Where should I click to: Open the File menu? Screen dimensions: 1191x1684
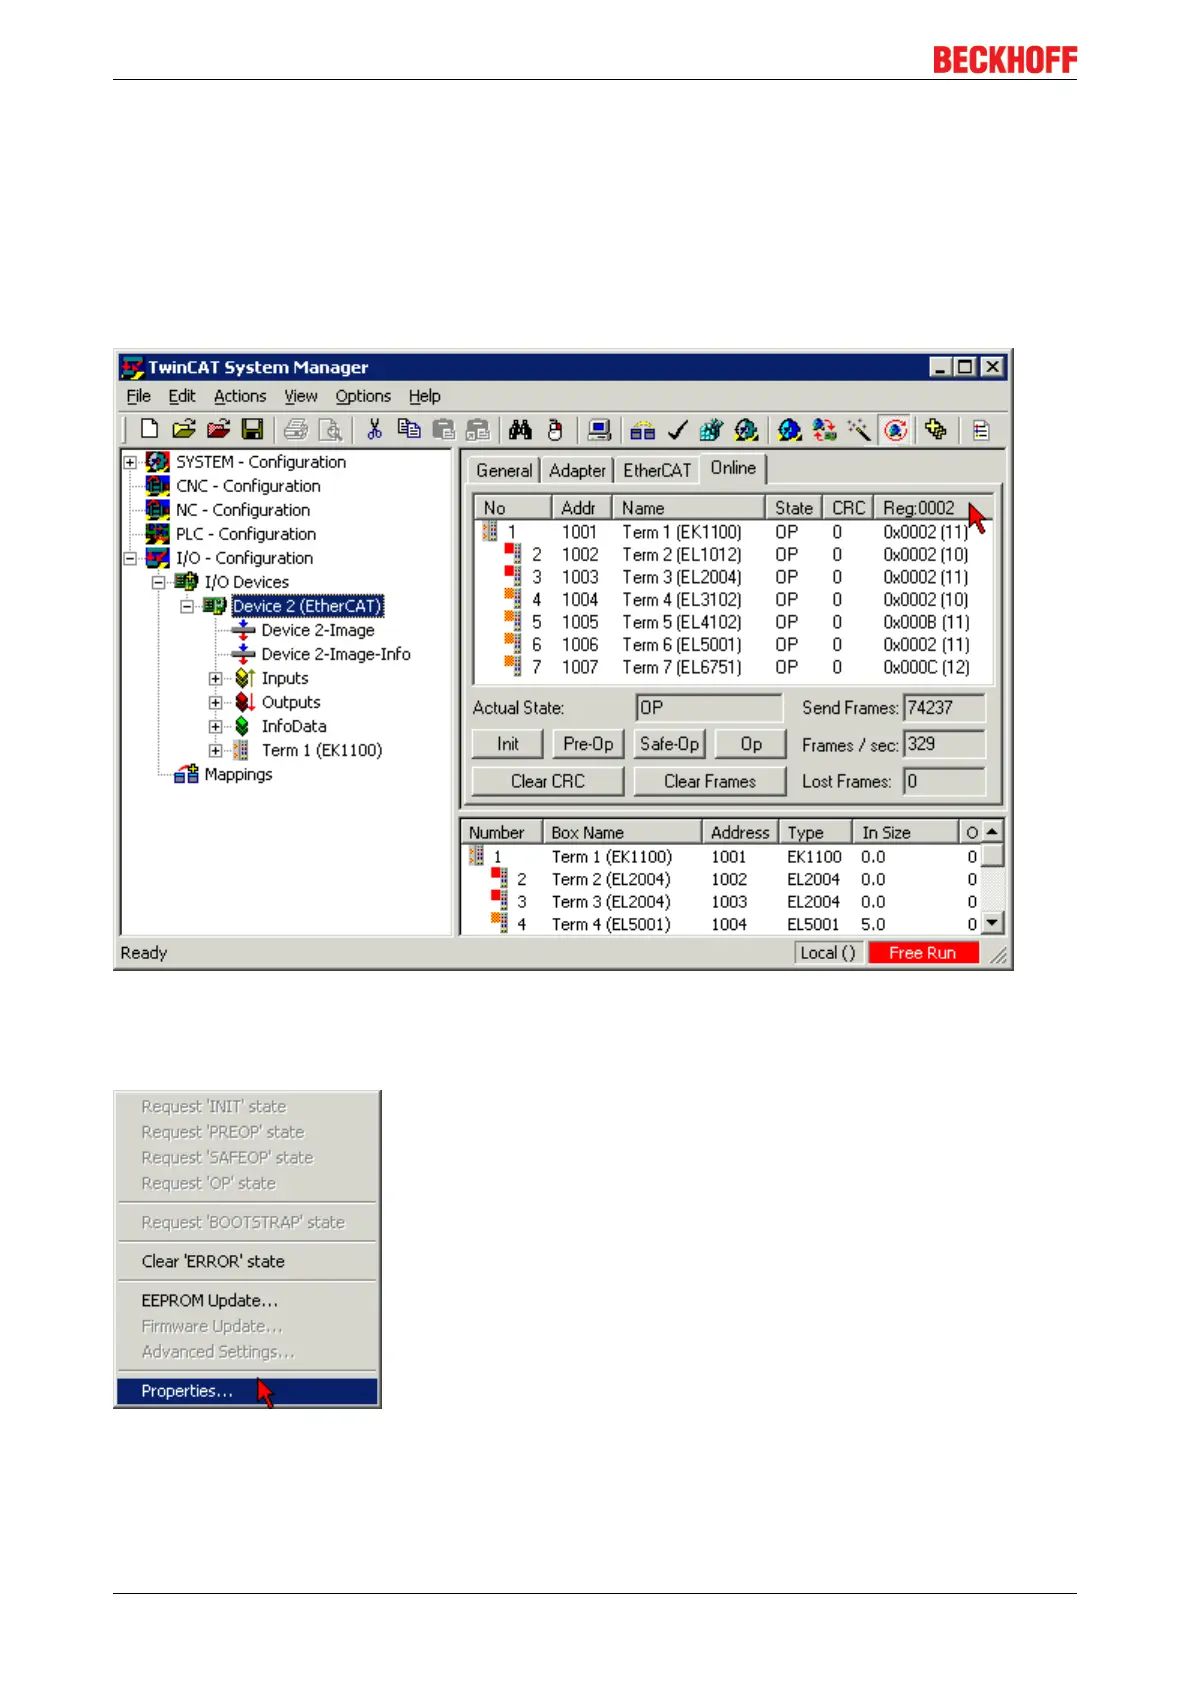(139, 396)
